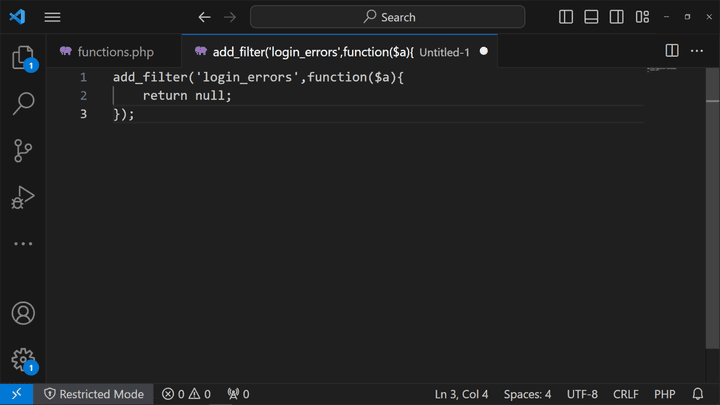Click the remote window icon in status bar
The height and width of the screenshot is (405, 720).
17,394
